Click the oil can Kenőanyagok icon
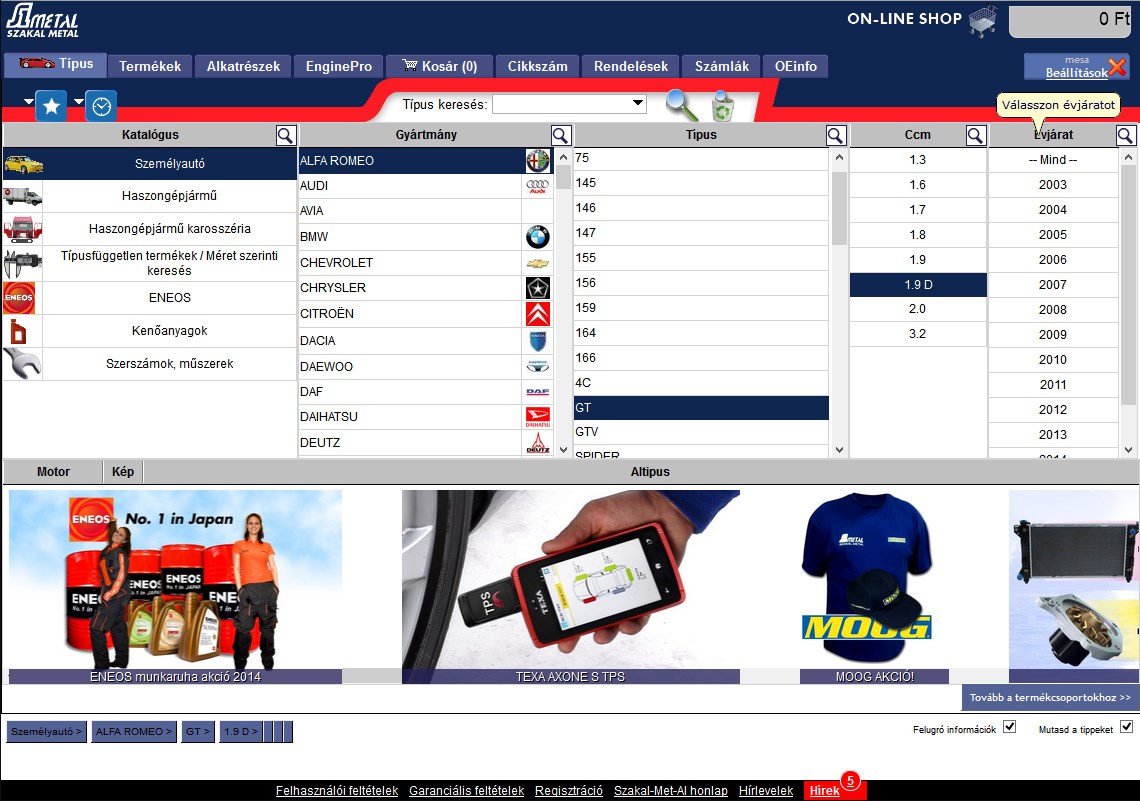This screenshot has width=1140, height=801. (x=18, y=331)
